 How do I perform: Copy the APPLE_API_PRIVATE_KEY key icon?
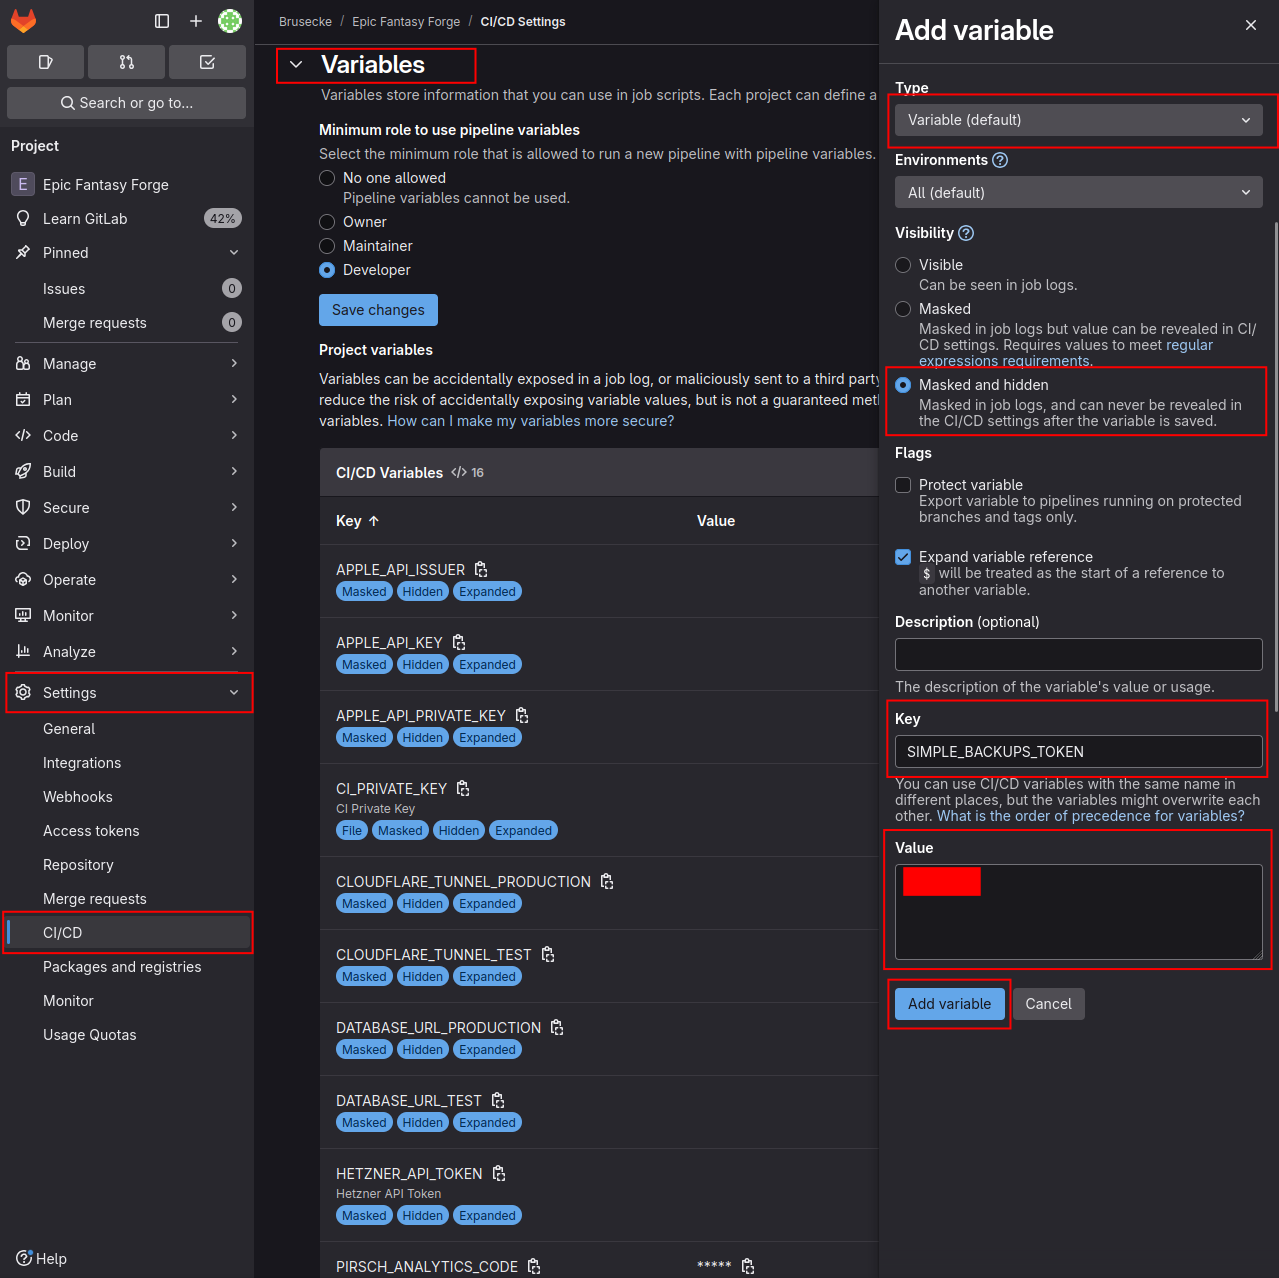coord(522,715)
